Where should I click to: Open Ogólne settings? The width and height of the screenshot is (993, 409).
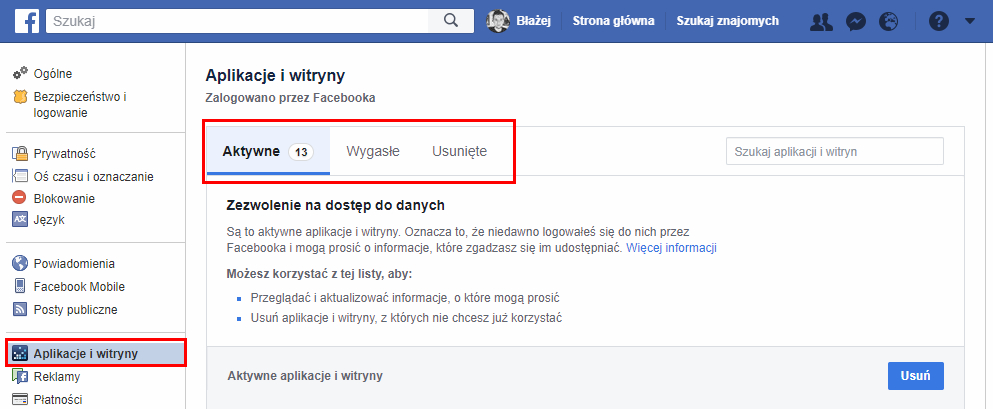(53, 73)
